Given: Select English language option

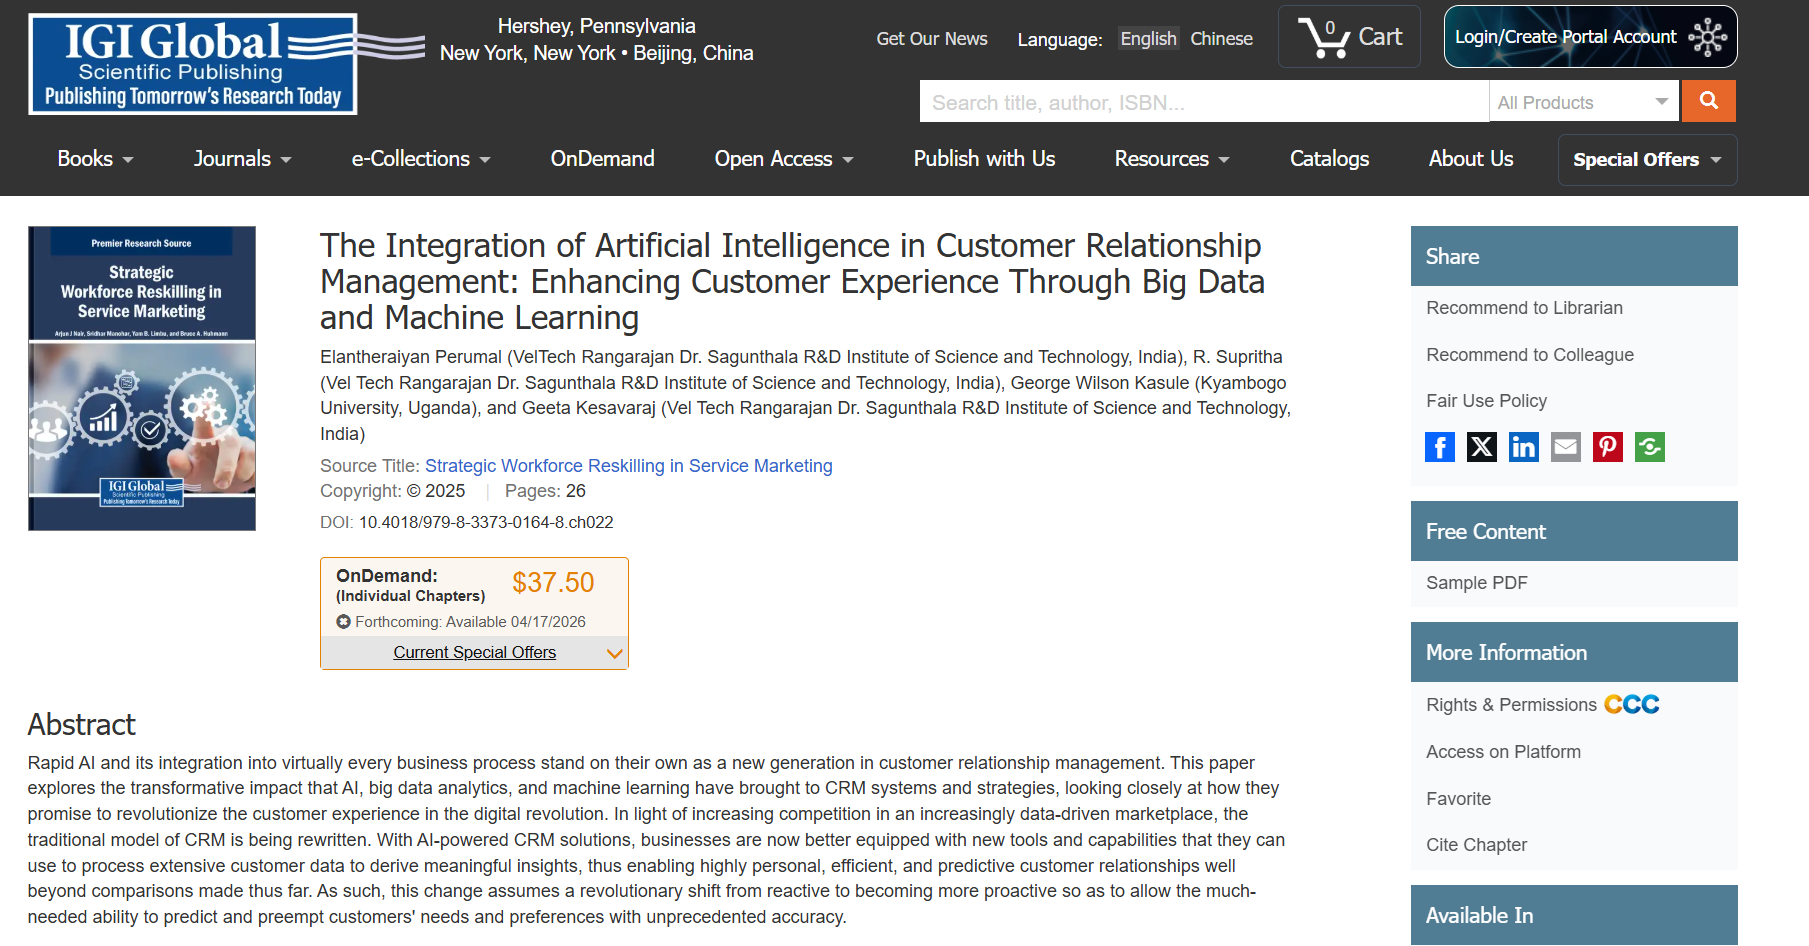Looking at the screenshot, I should [x=1148, y=39].
